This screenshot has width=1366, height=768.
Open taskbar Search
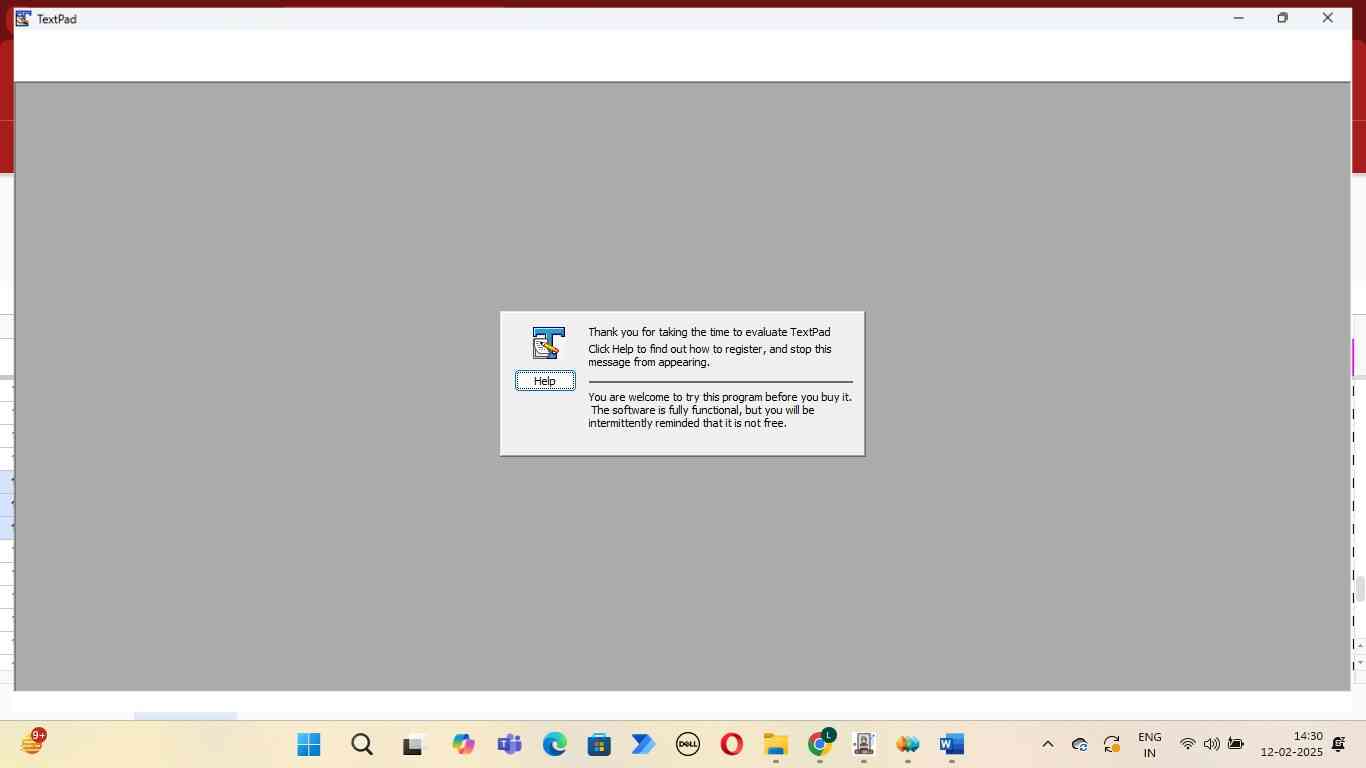pos(362,744)
